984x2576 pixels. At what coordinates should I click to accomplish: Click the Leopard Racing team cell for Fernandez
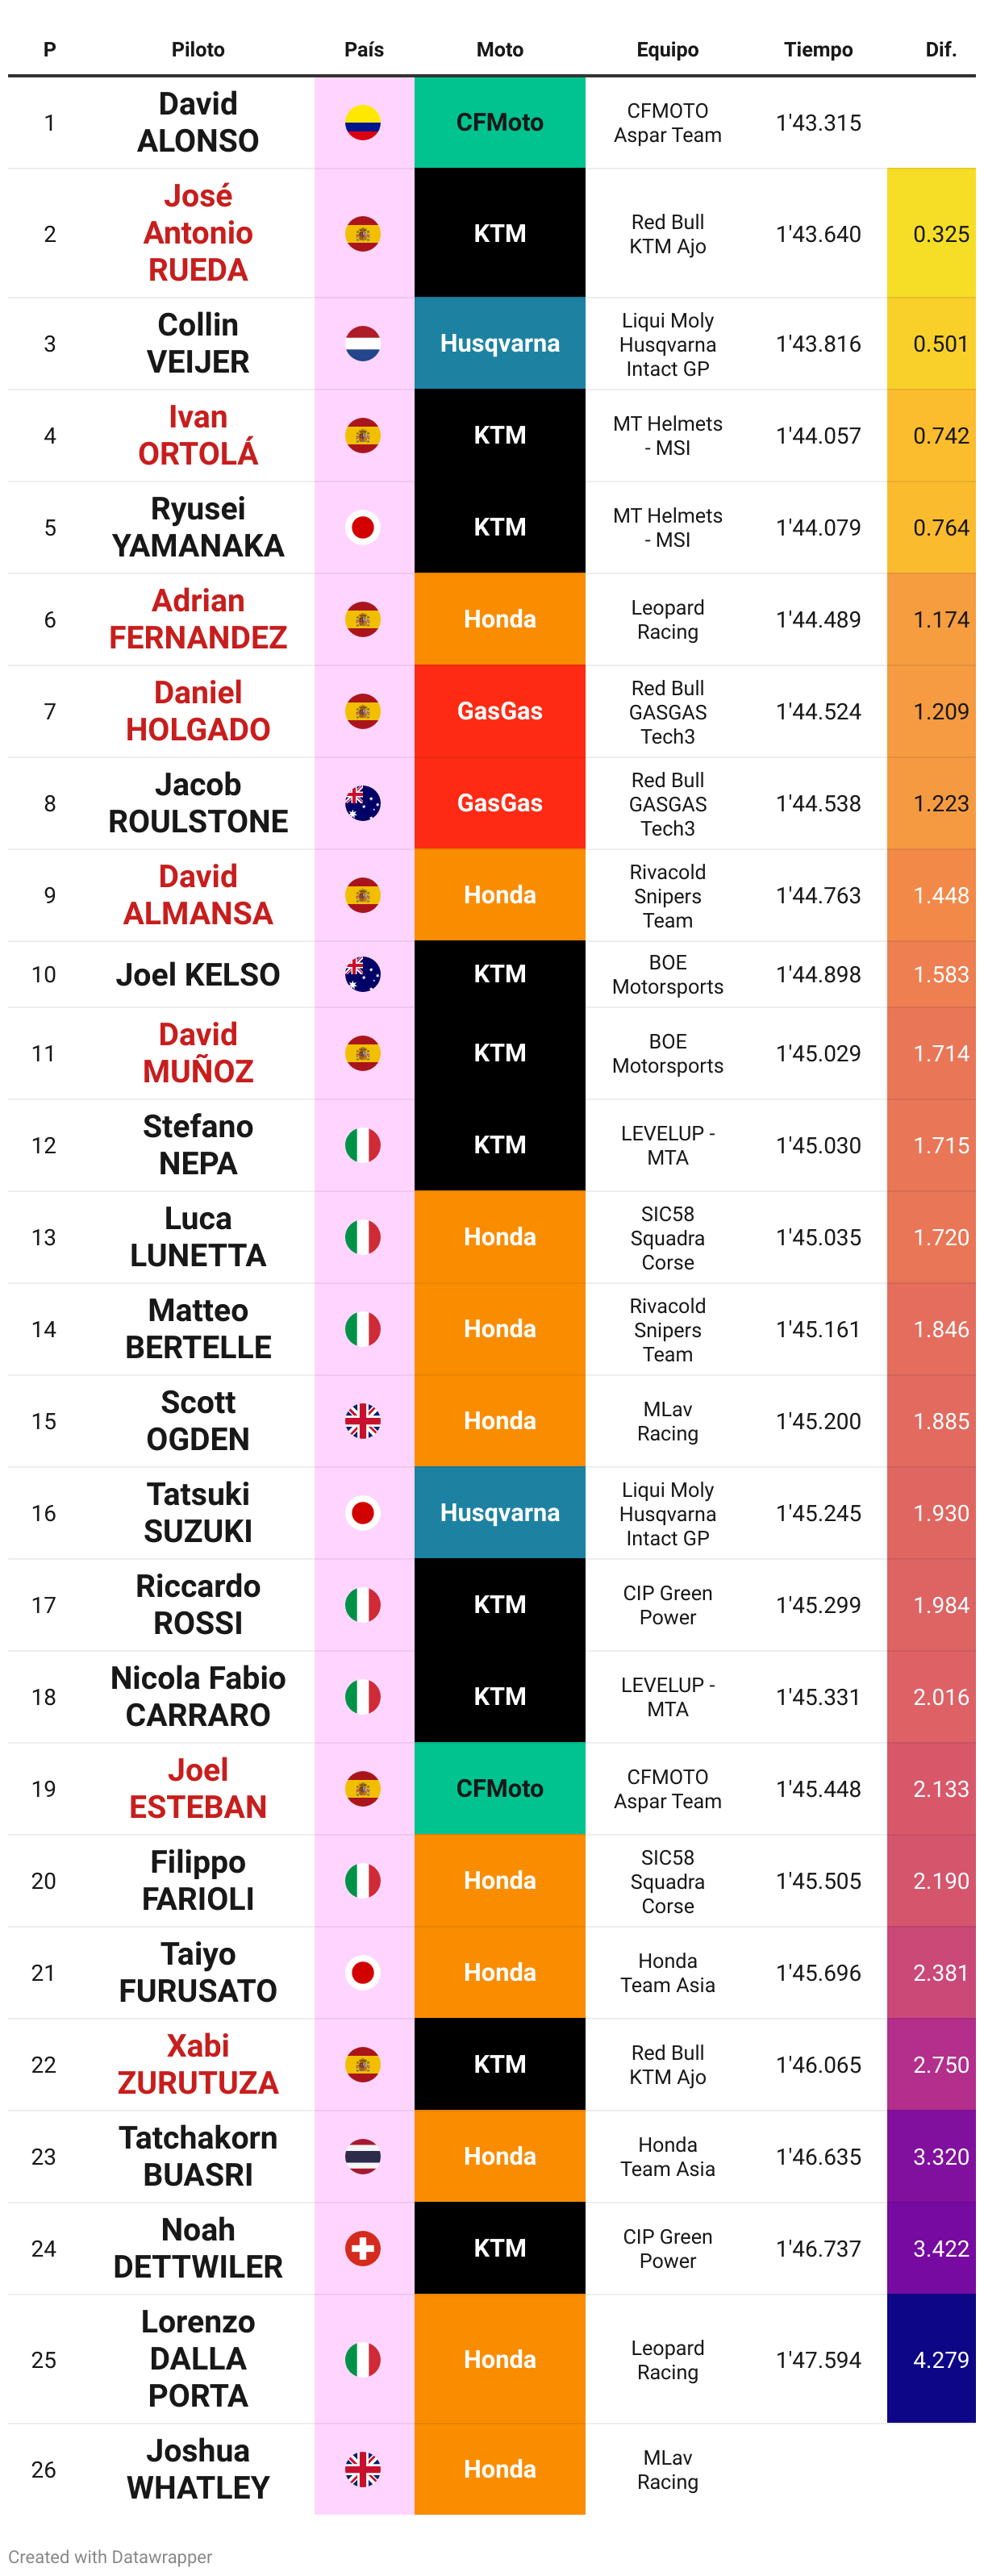(668, 620)
